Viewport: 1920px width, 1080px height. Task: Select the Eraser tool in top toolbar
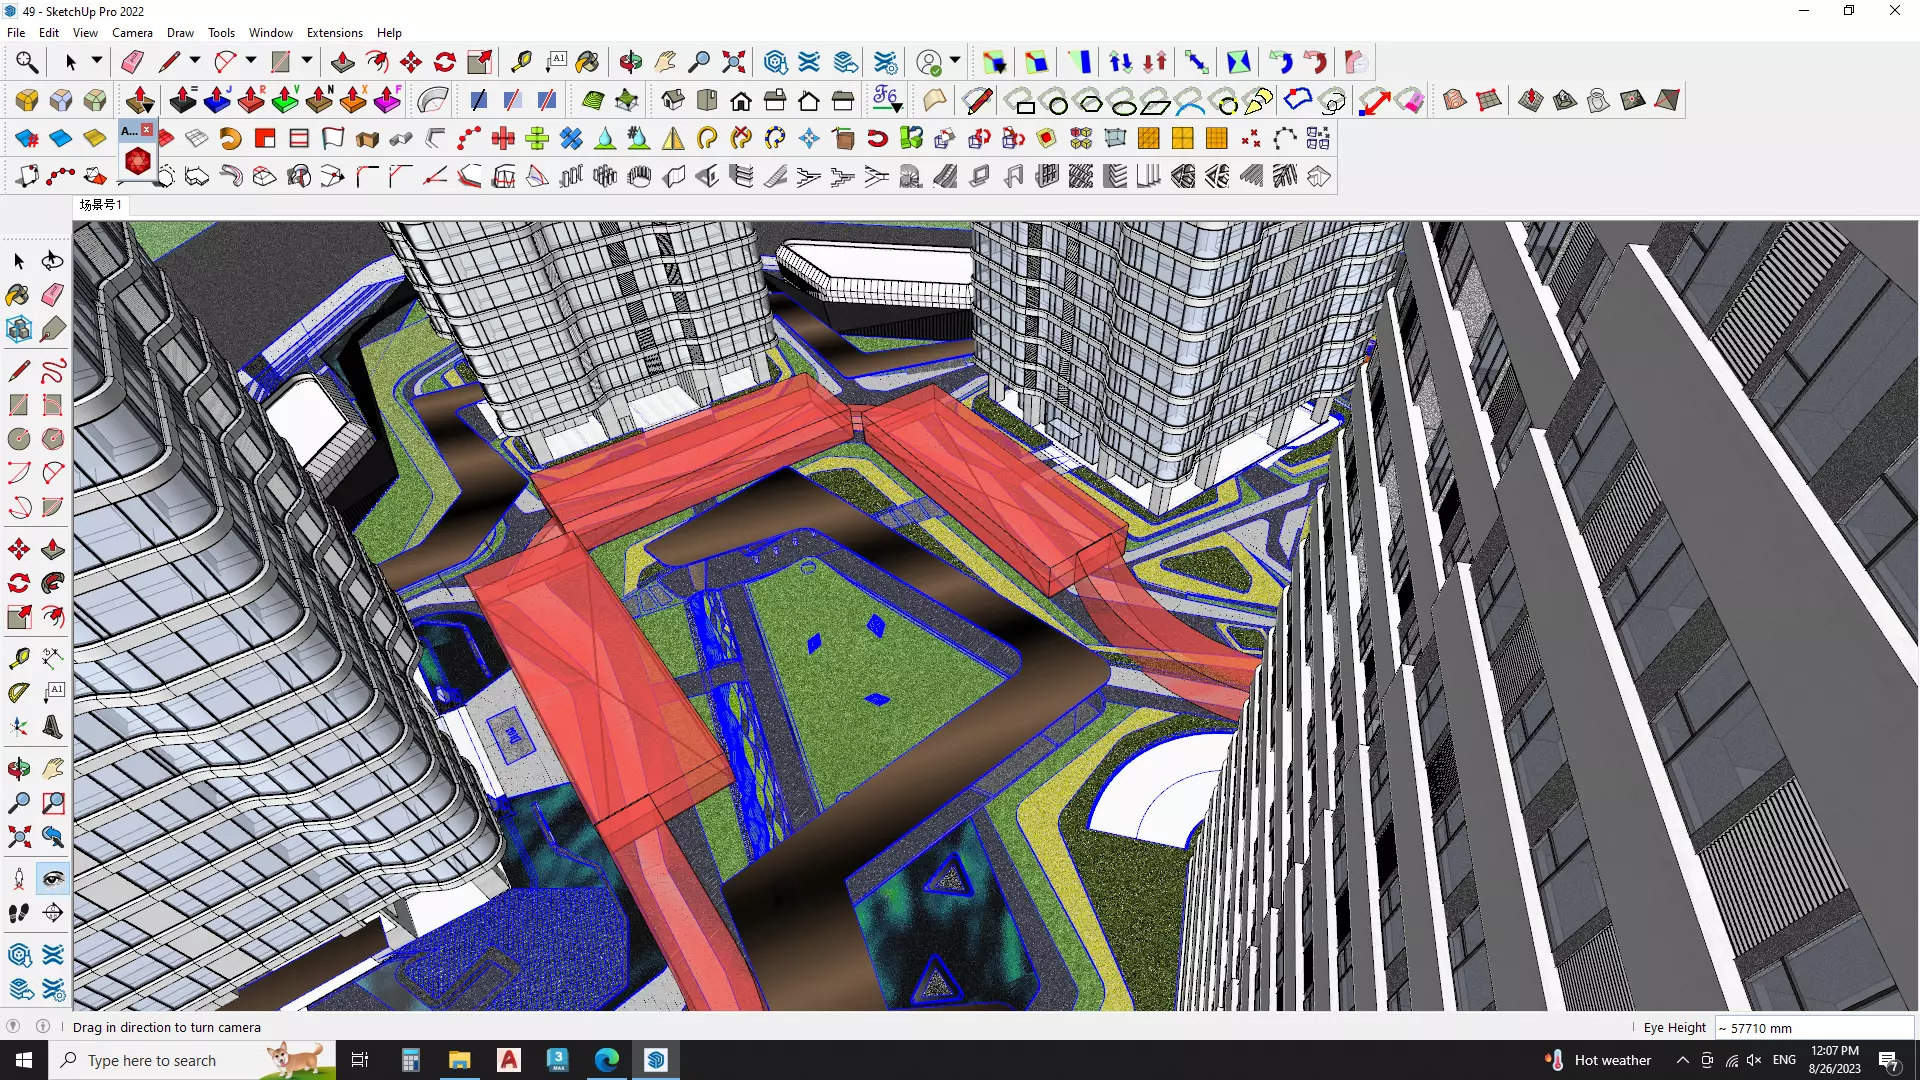[x=132, y=62]
